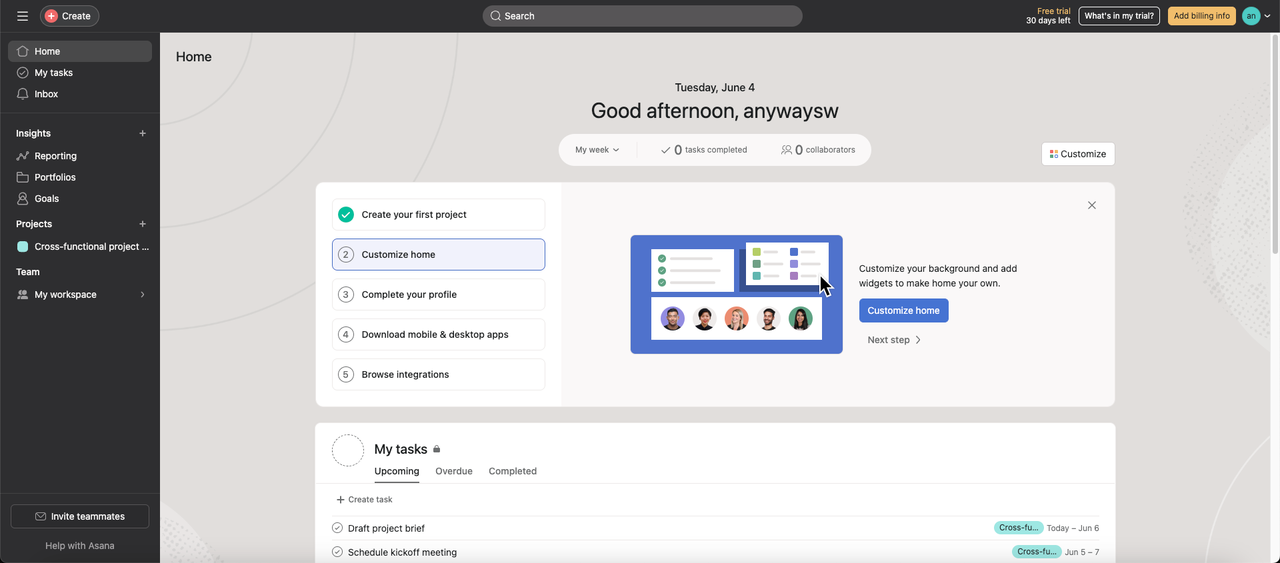
Task: Click Add billing info button
Action: tap(1202, 16)
